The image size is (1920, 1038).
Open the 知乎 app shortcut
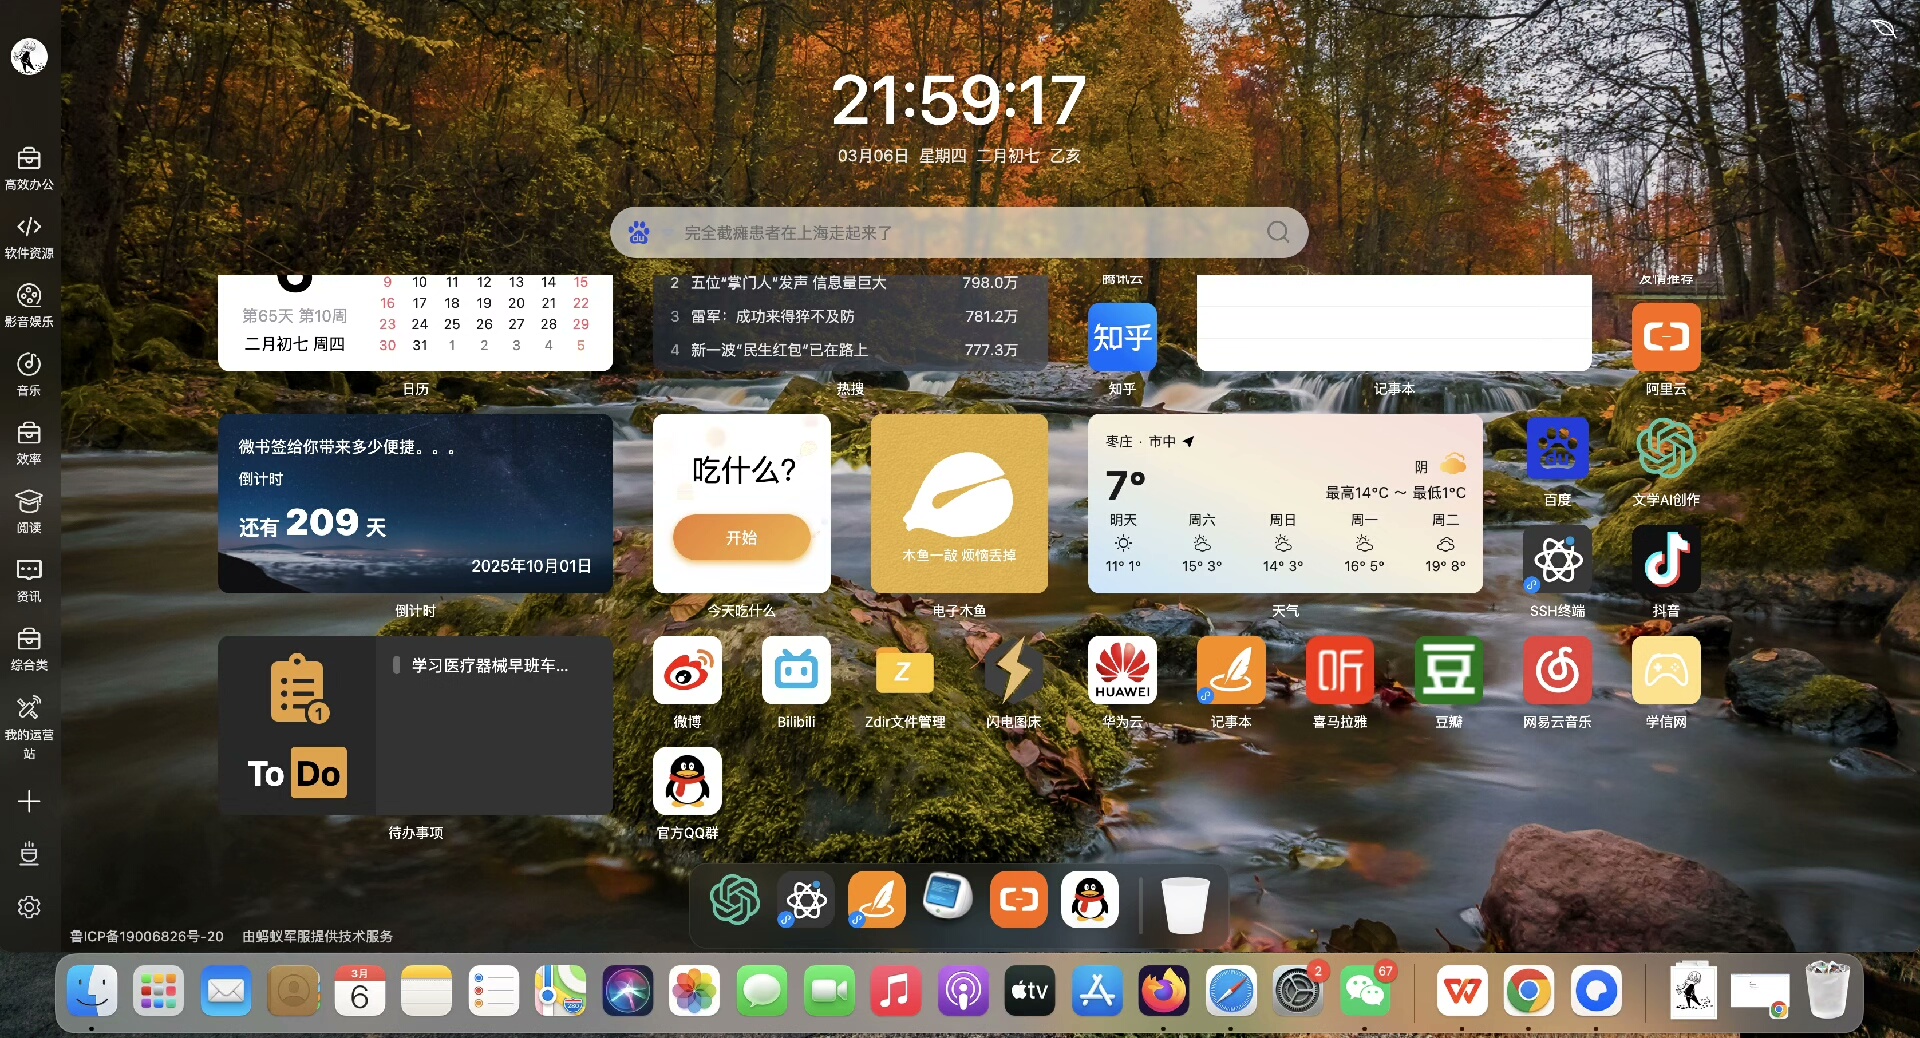coord(1122,337)
